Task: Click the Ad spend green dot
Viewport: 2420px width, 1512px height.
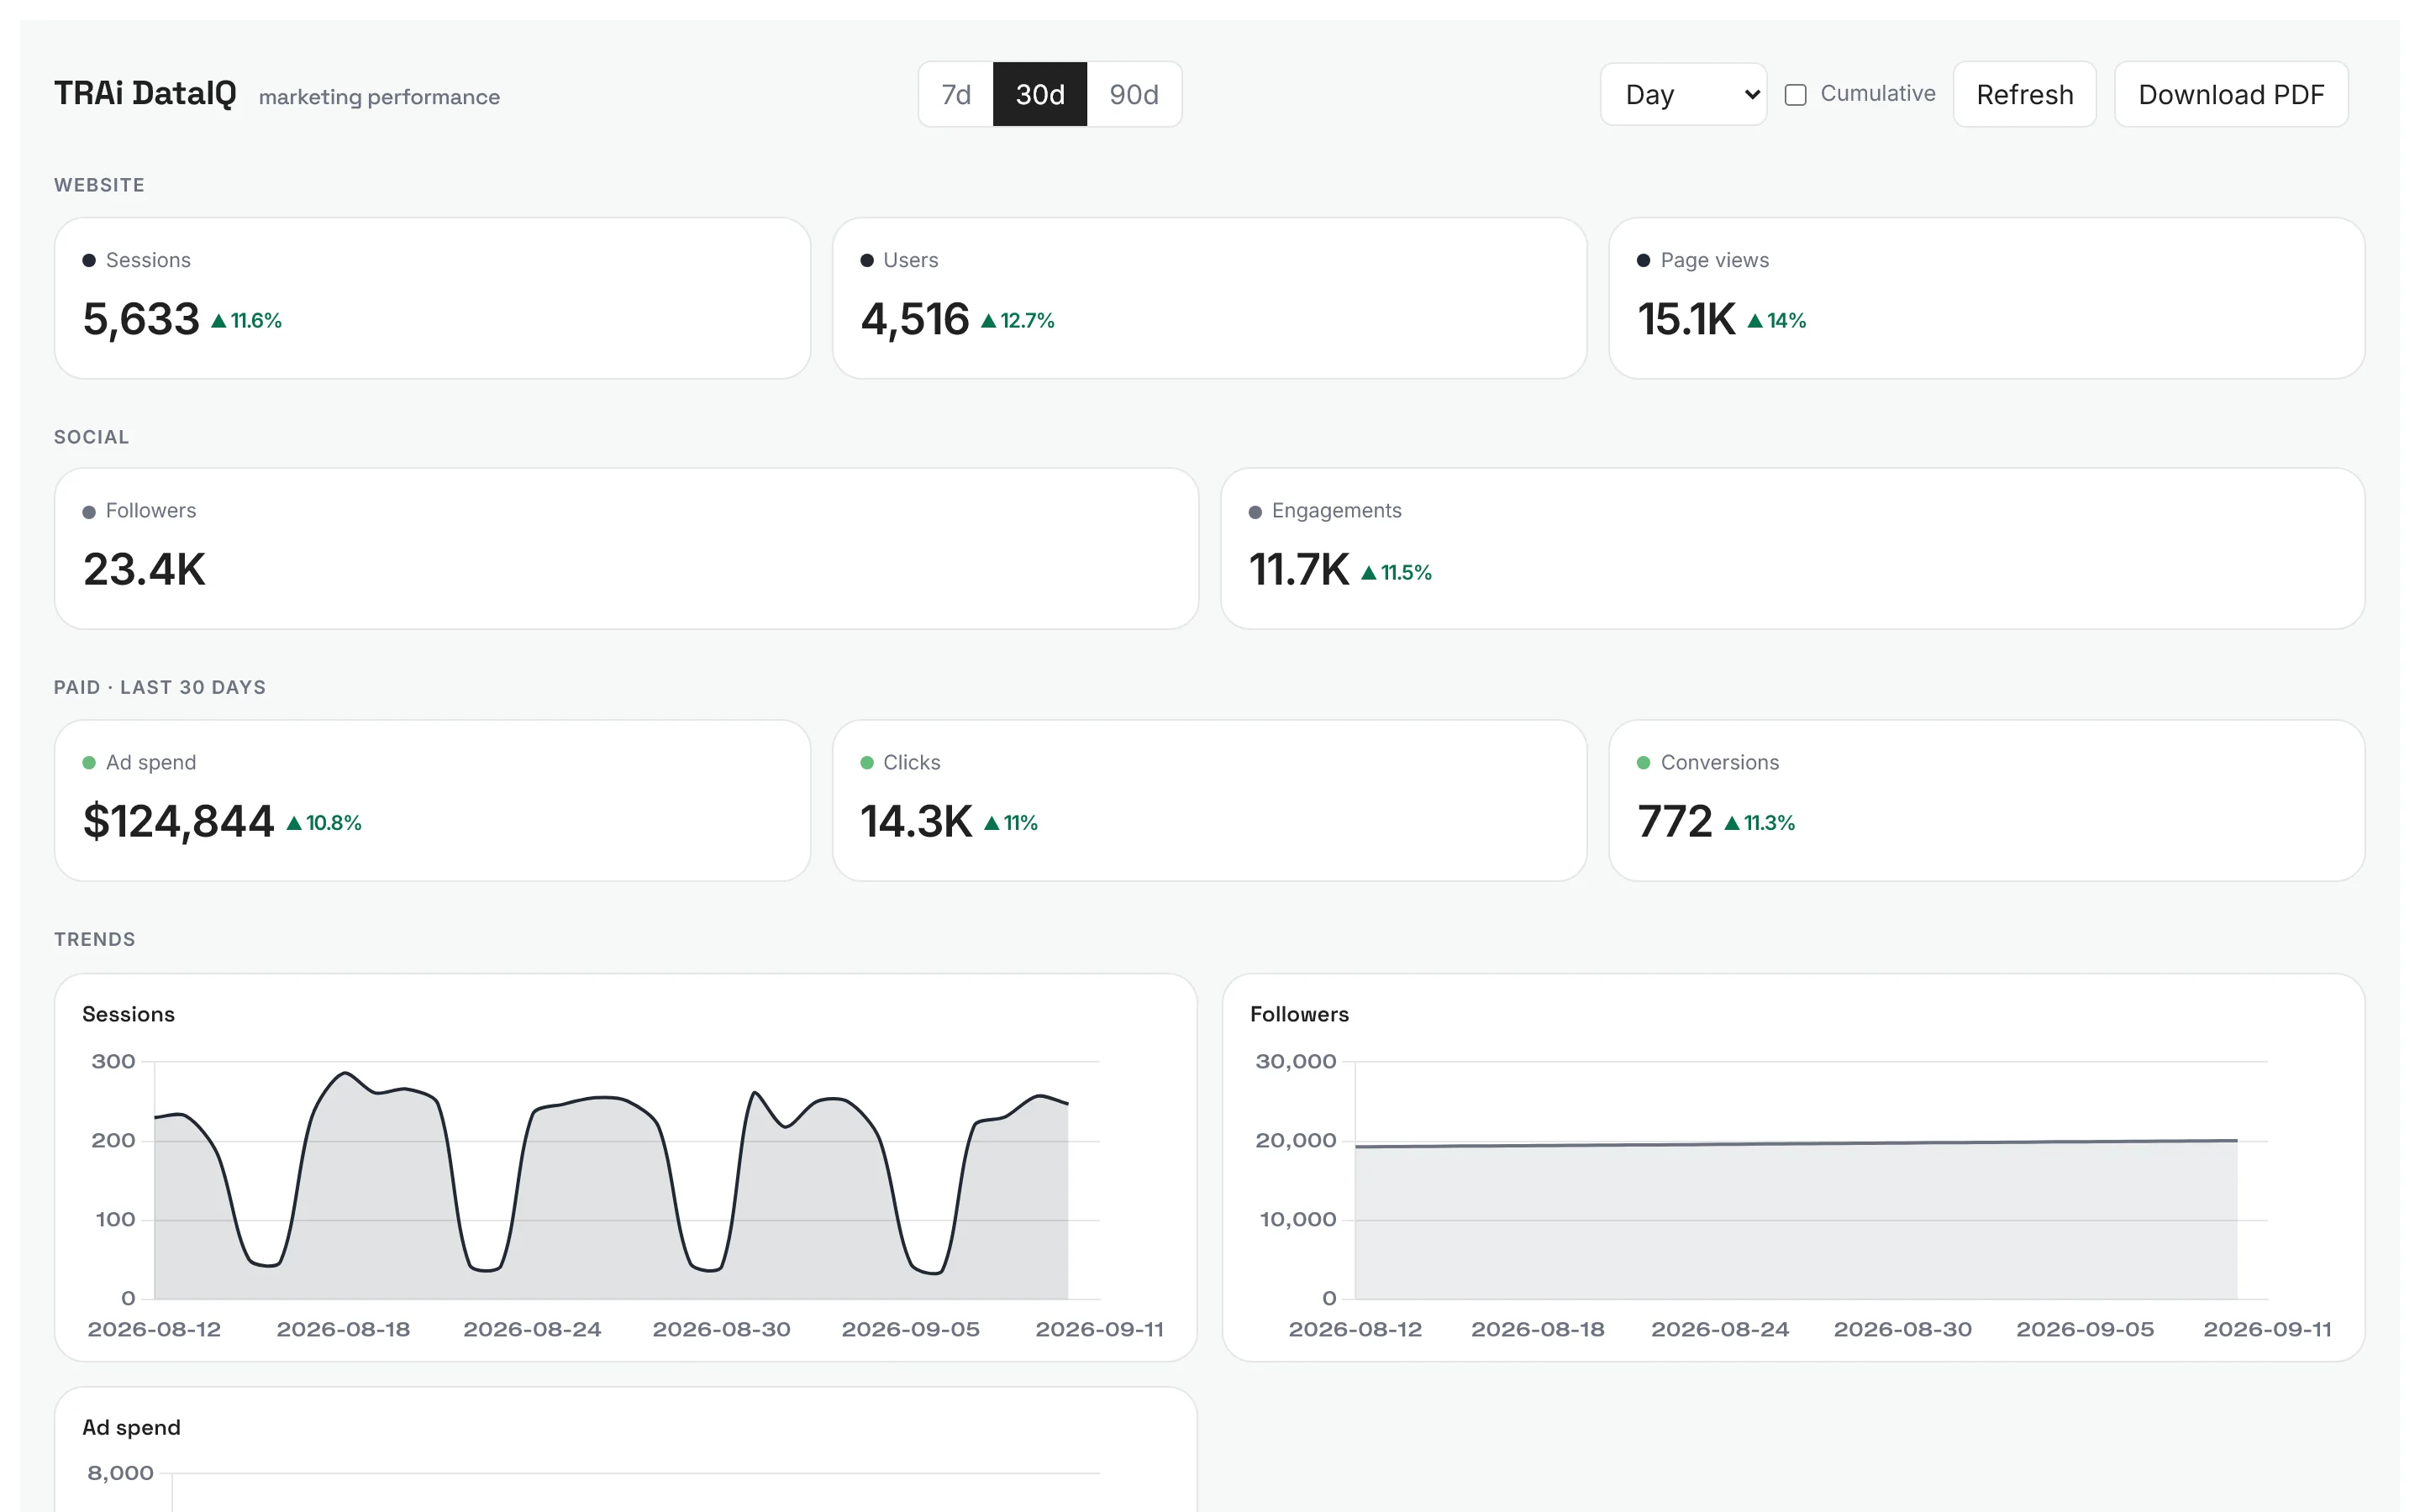Action: point(89,762)
